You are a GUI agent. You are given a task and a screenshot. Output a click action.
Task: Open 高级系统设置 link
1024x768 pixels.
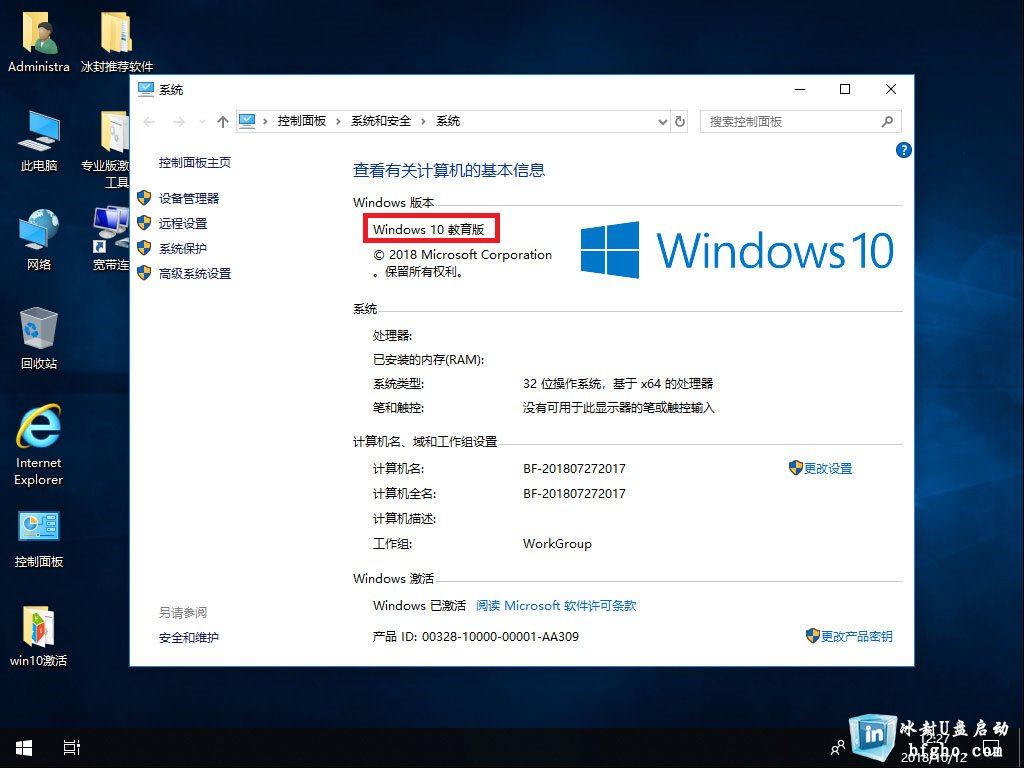point(195,274)
